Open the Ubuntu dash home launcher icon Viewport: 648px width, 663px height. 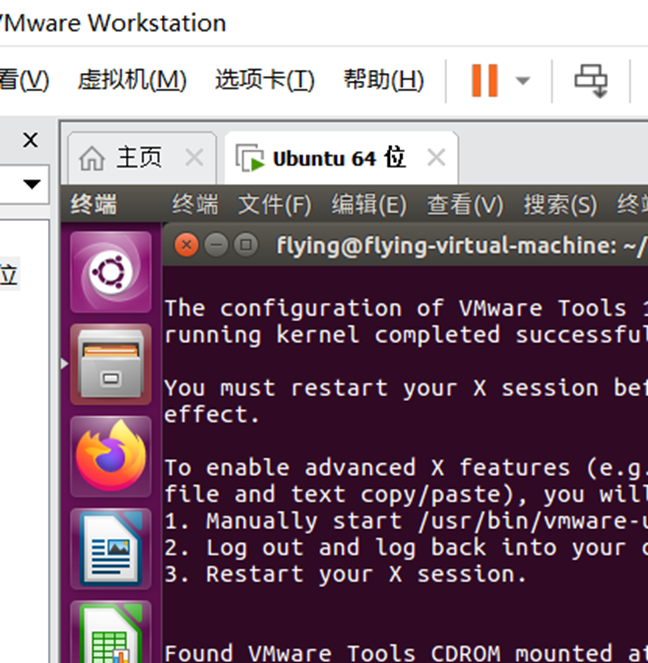(111, 272)
